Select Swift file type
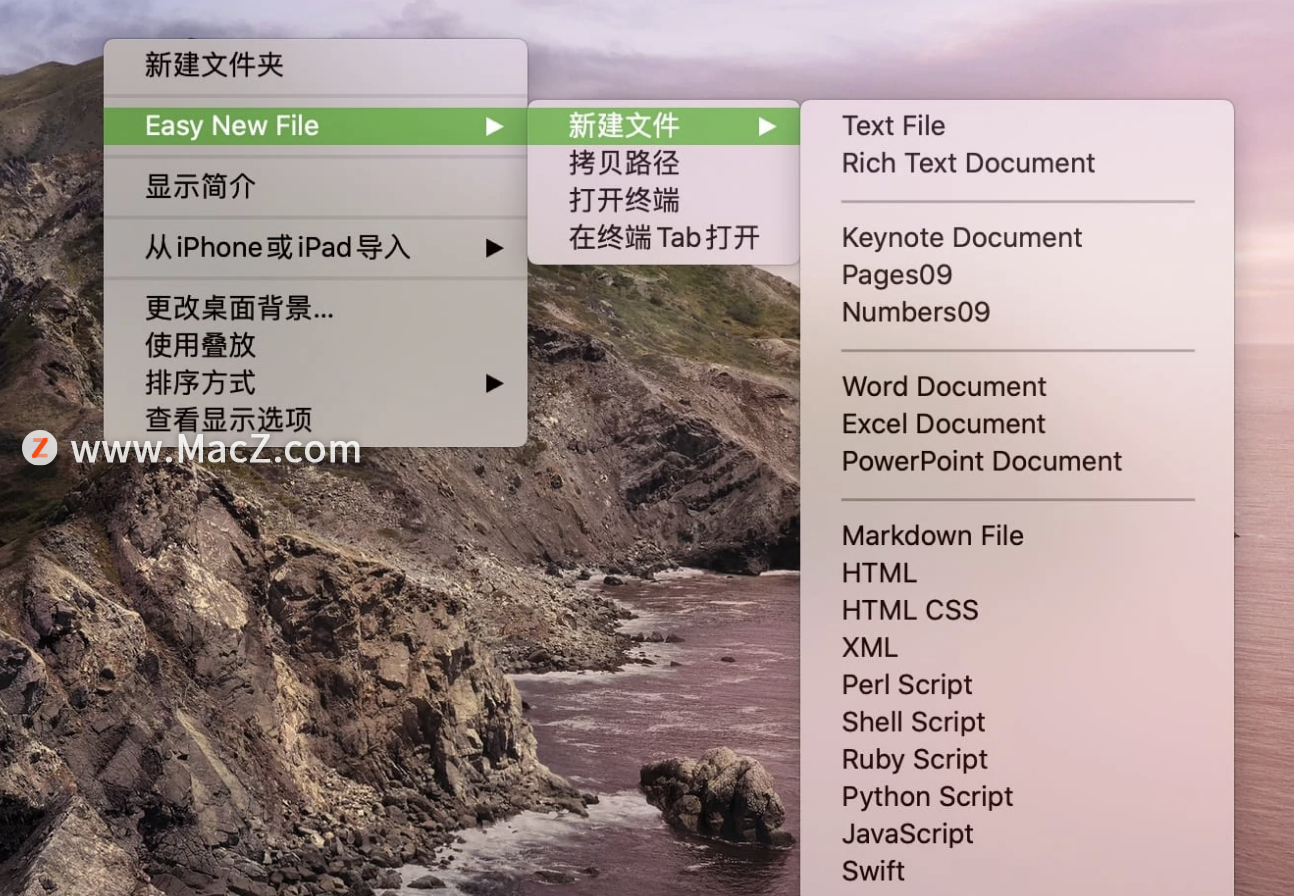This screenshot has height=896, width=1294. pyautogui.click(x=1017, y=871)
